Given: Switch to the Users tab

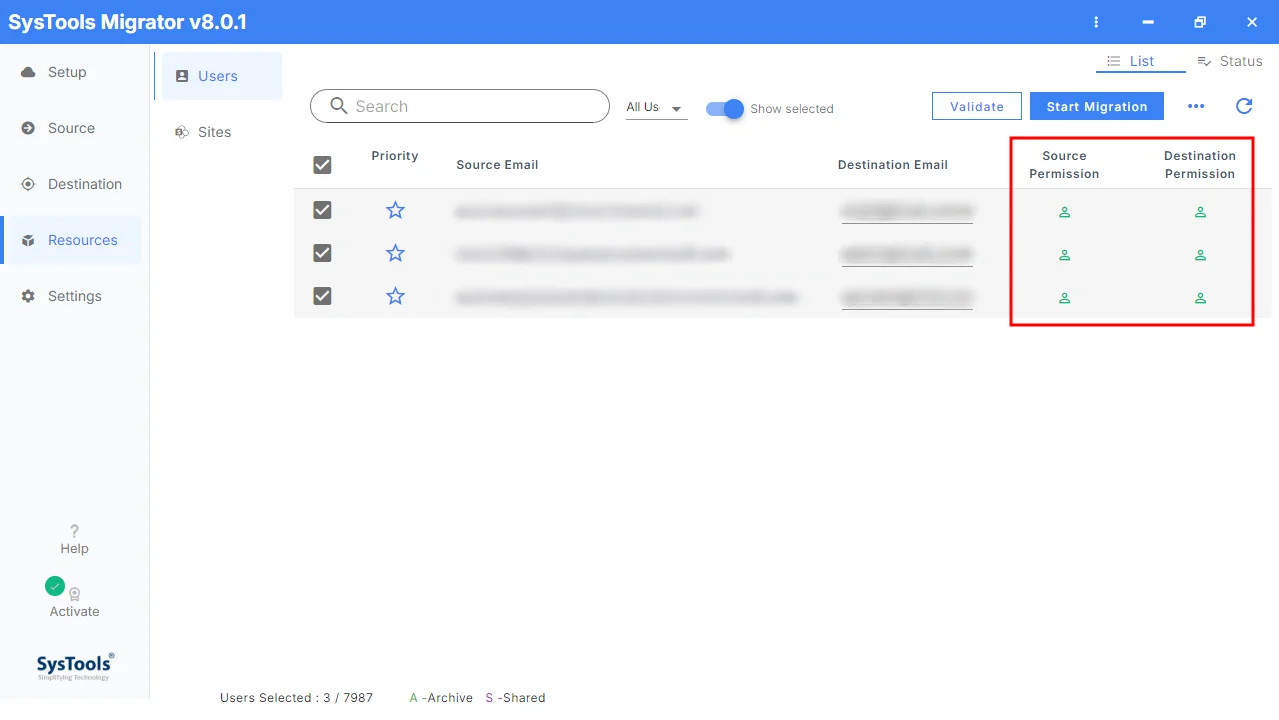Looking at the screenshot, I should click(x=222, y=76).
